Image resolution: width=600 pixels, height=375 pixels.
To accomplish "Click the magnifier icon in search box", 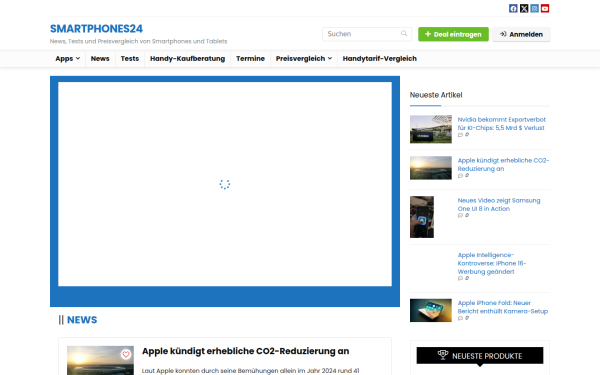I will point(404,34).
